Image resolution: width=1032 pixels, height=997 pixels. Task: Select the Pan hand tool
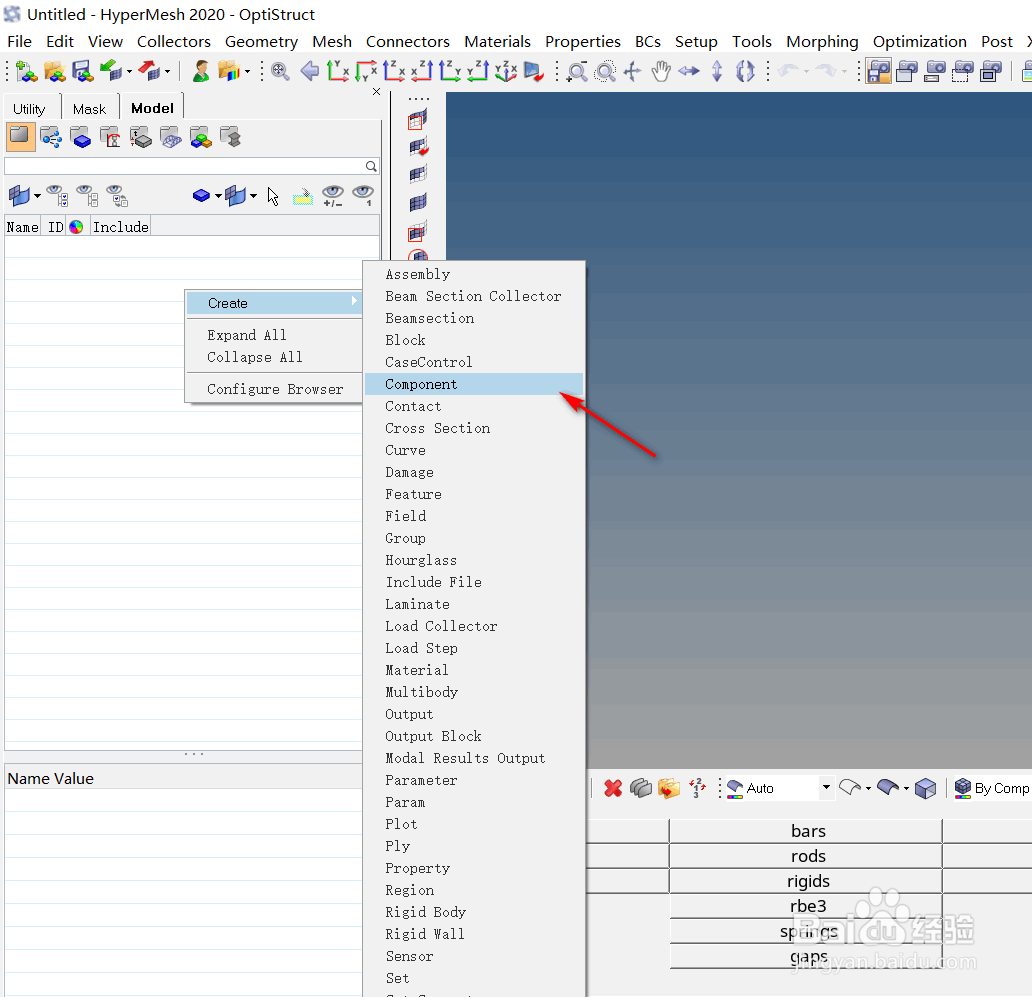[x=661, y=71]
